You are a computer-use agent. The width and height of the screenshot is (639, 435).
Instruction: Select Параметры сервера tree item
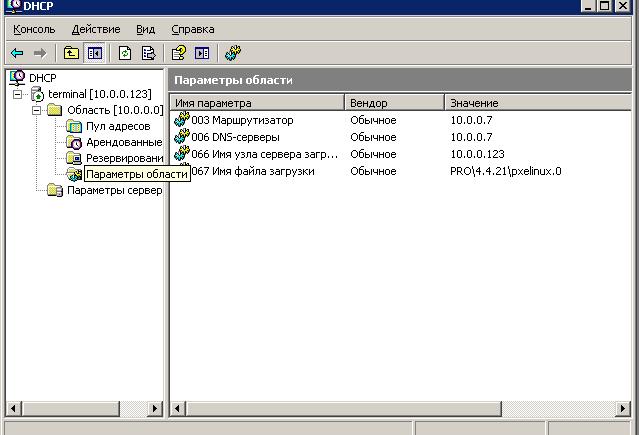point(113,191)
